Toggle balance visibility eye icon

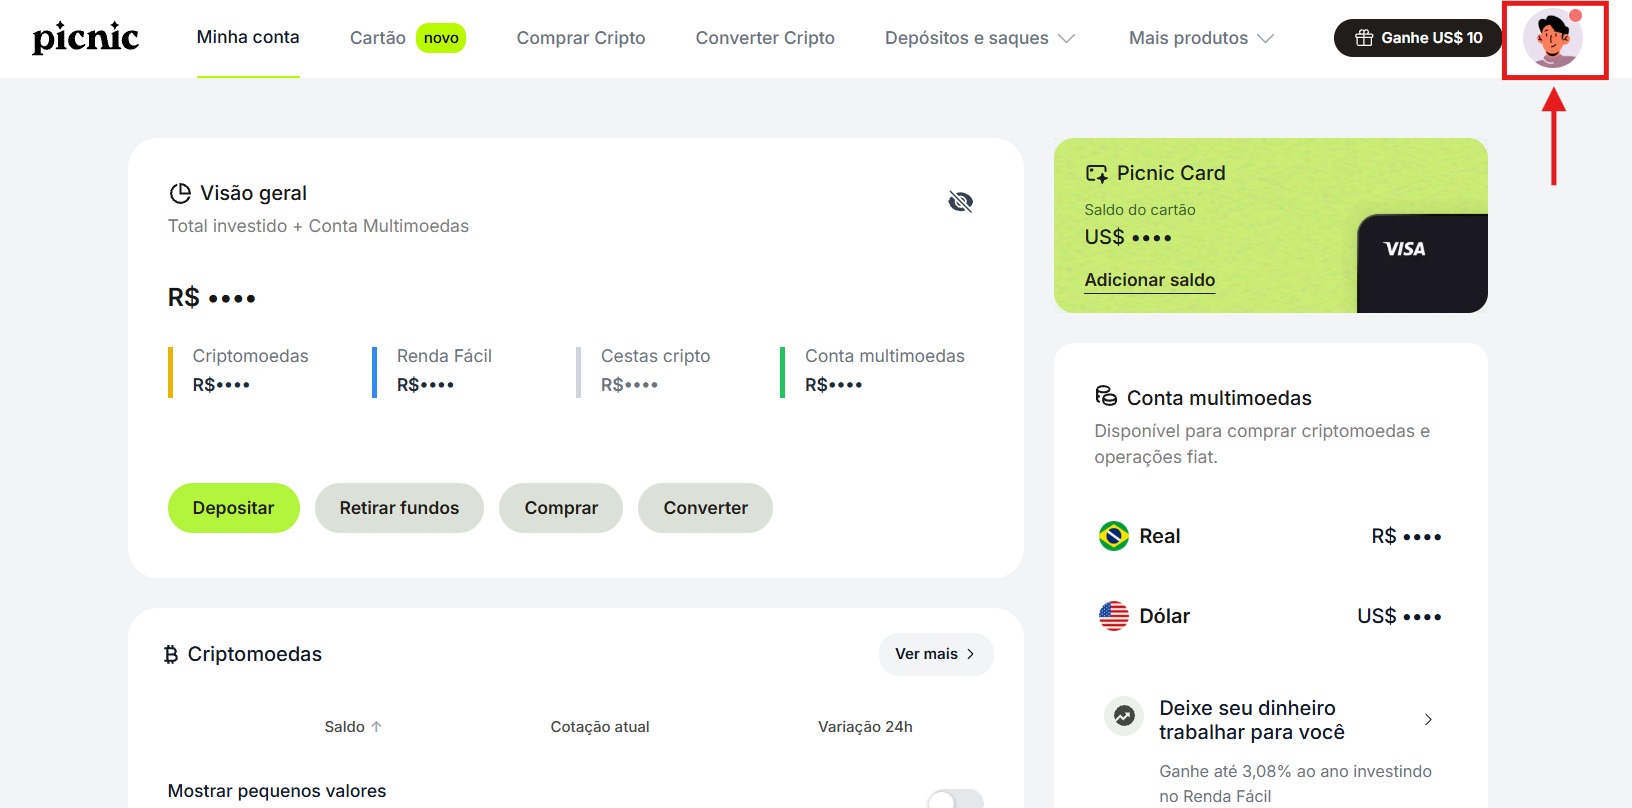pos(960,202)
